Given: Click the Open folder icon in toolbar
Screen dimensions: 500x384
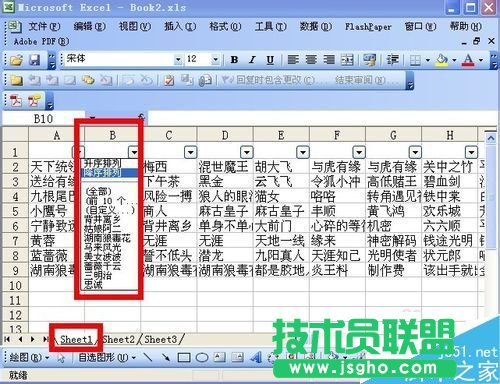Looking at the screenshot, I should tap(16, 60).
